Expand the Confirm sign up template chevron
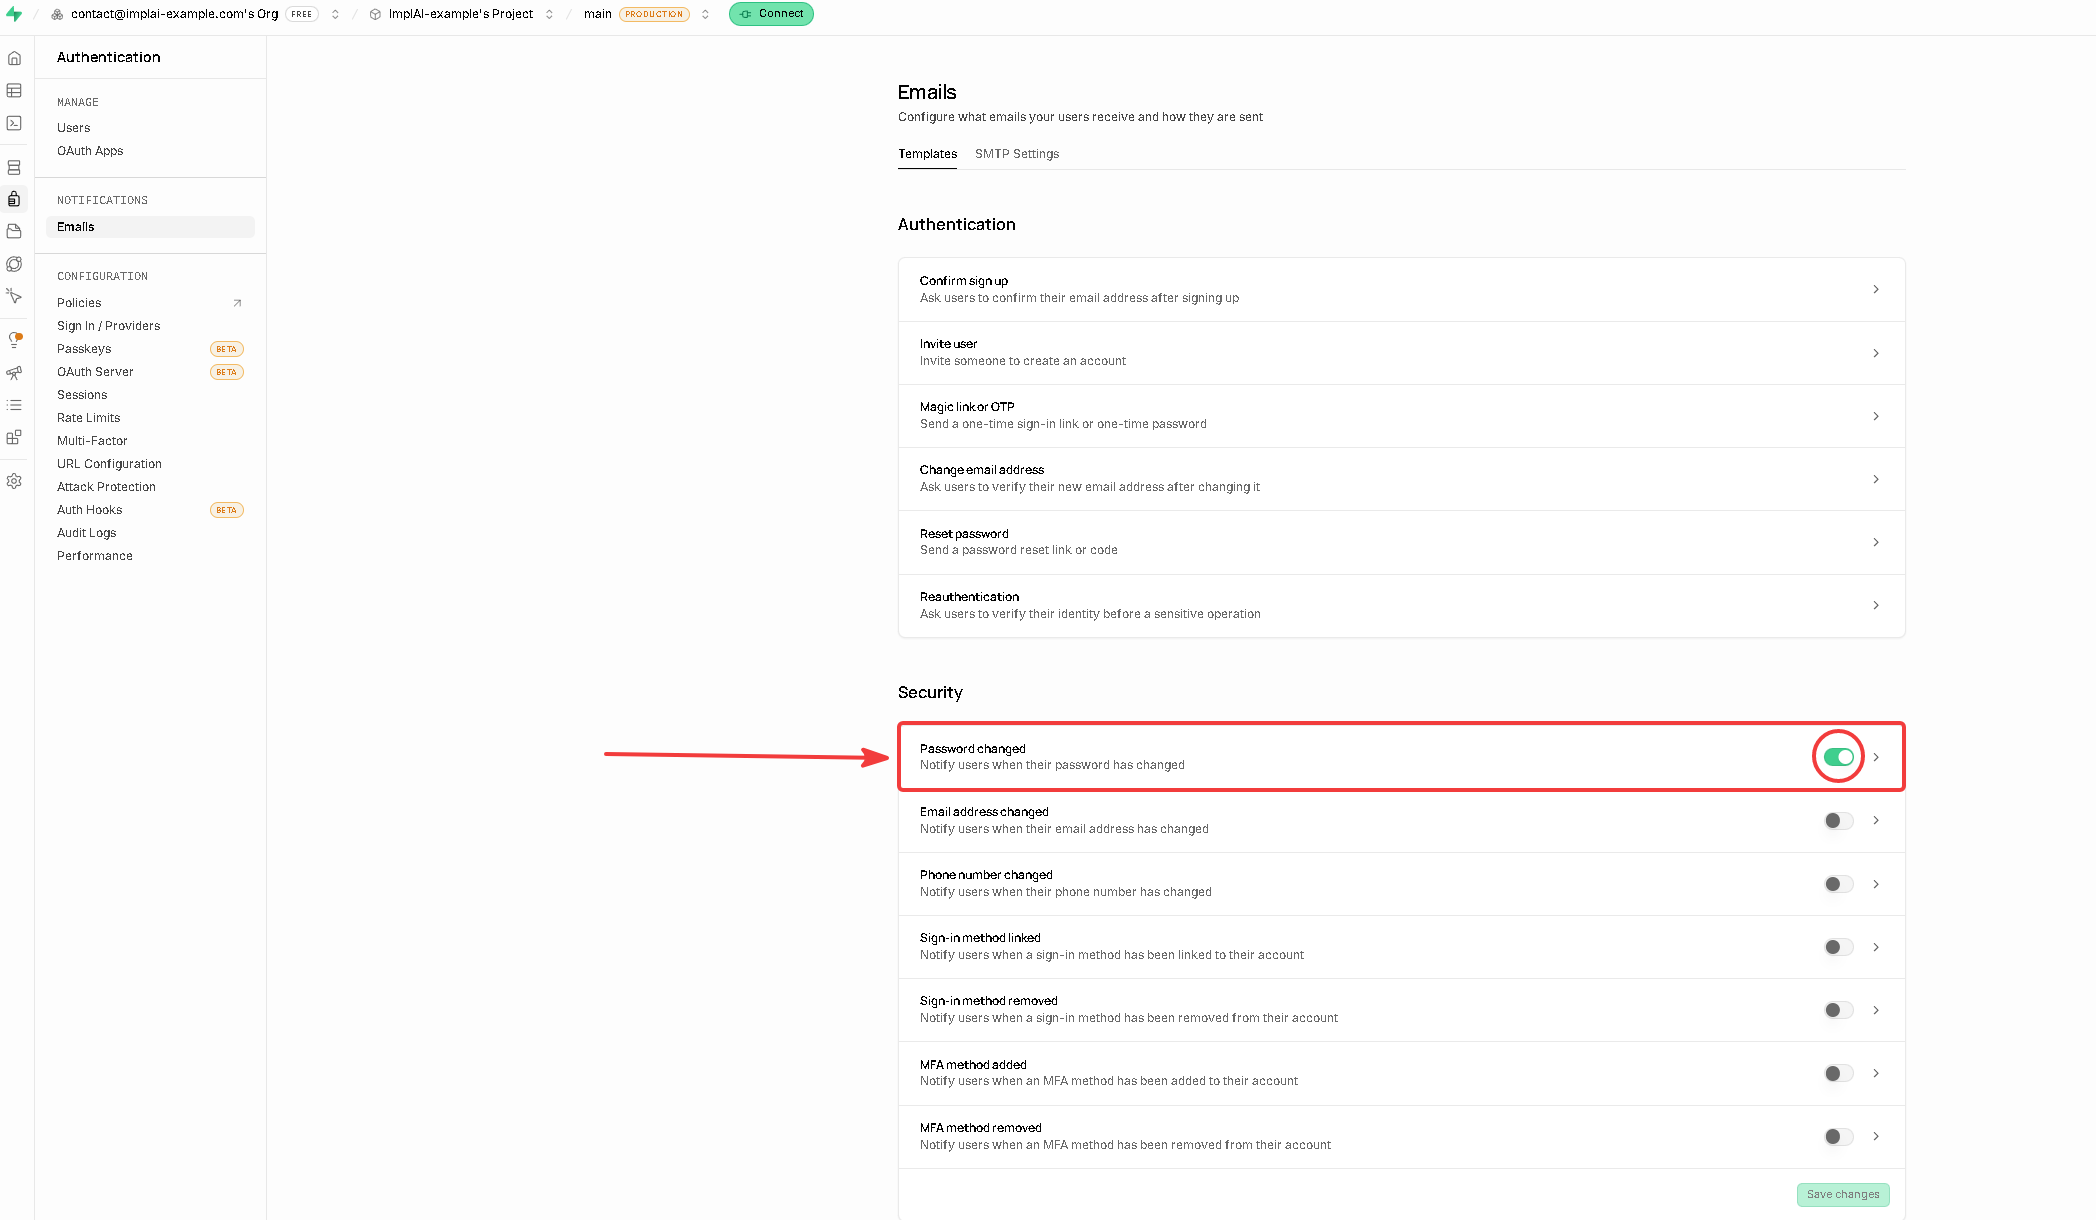Image resolution: width=2096 pixels, height=1220 pixels. [1876, 289]
